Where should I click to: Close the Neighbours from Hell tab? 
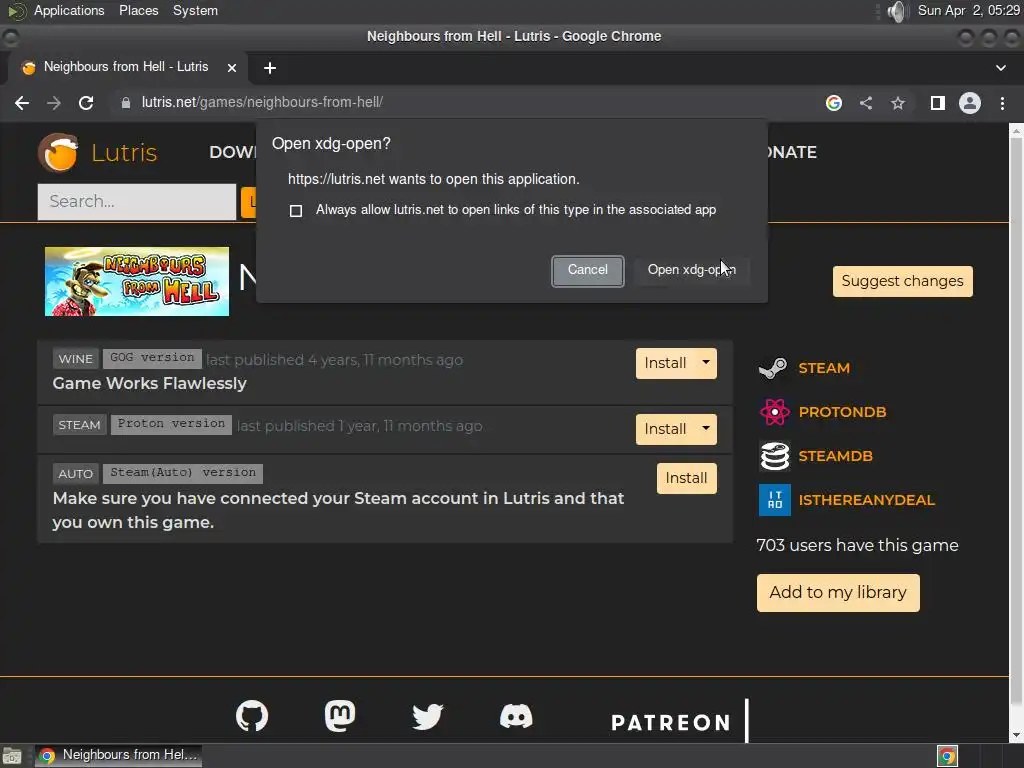coord(232,68)
